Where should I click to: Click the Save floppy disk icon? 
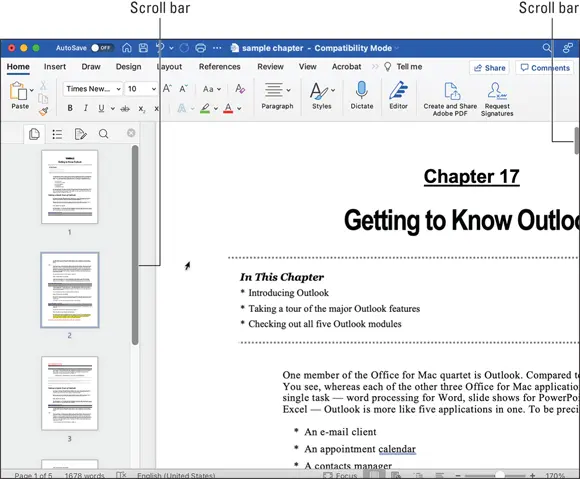[x=144, y=48]
